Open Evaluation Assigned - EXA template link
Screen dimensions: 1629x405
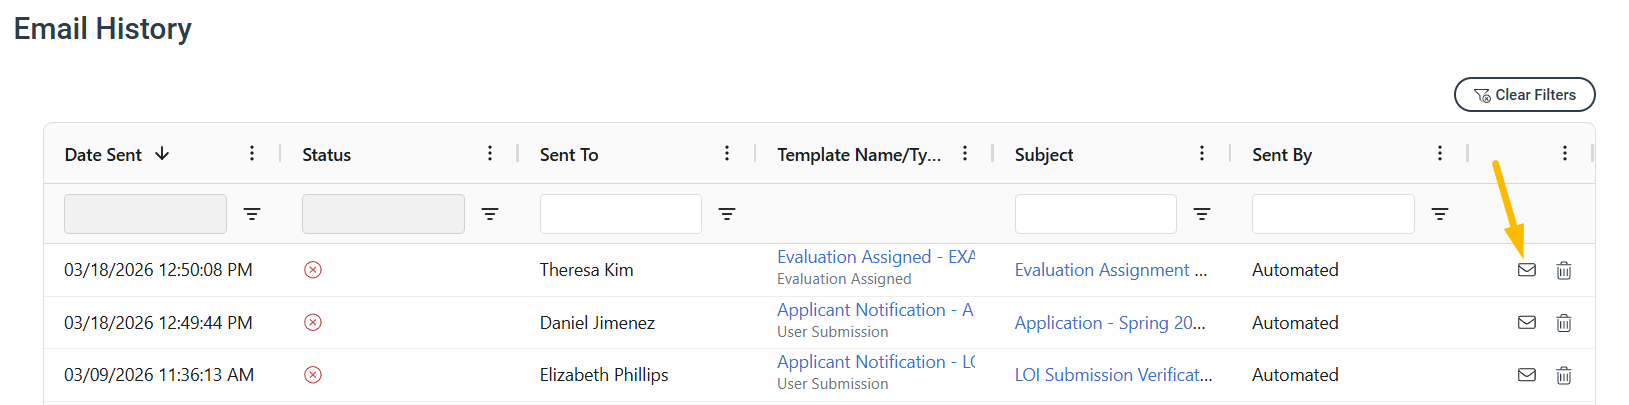(876, 257)
